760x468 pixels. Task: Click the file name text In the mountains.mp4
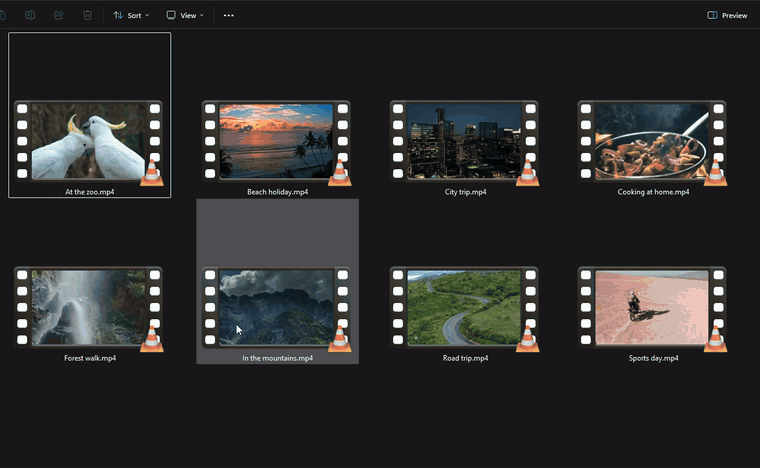[277, 358]
